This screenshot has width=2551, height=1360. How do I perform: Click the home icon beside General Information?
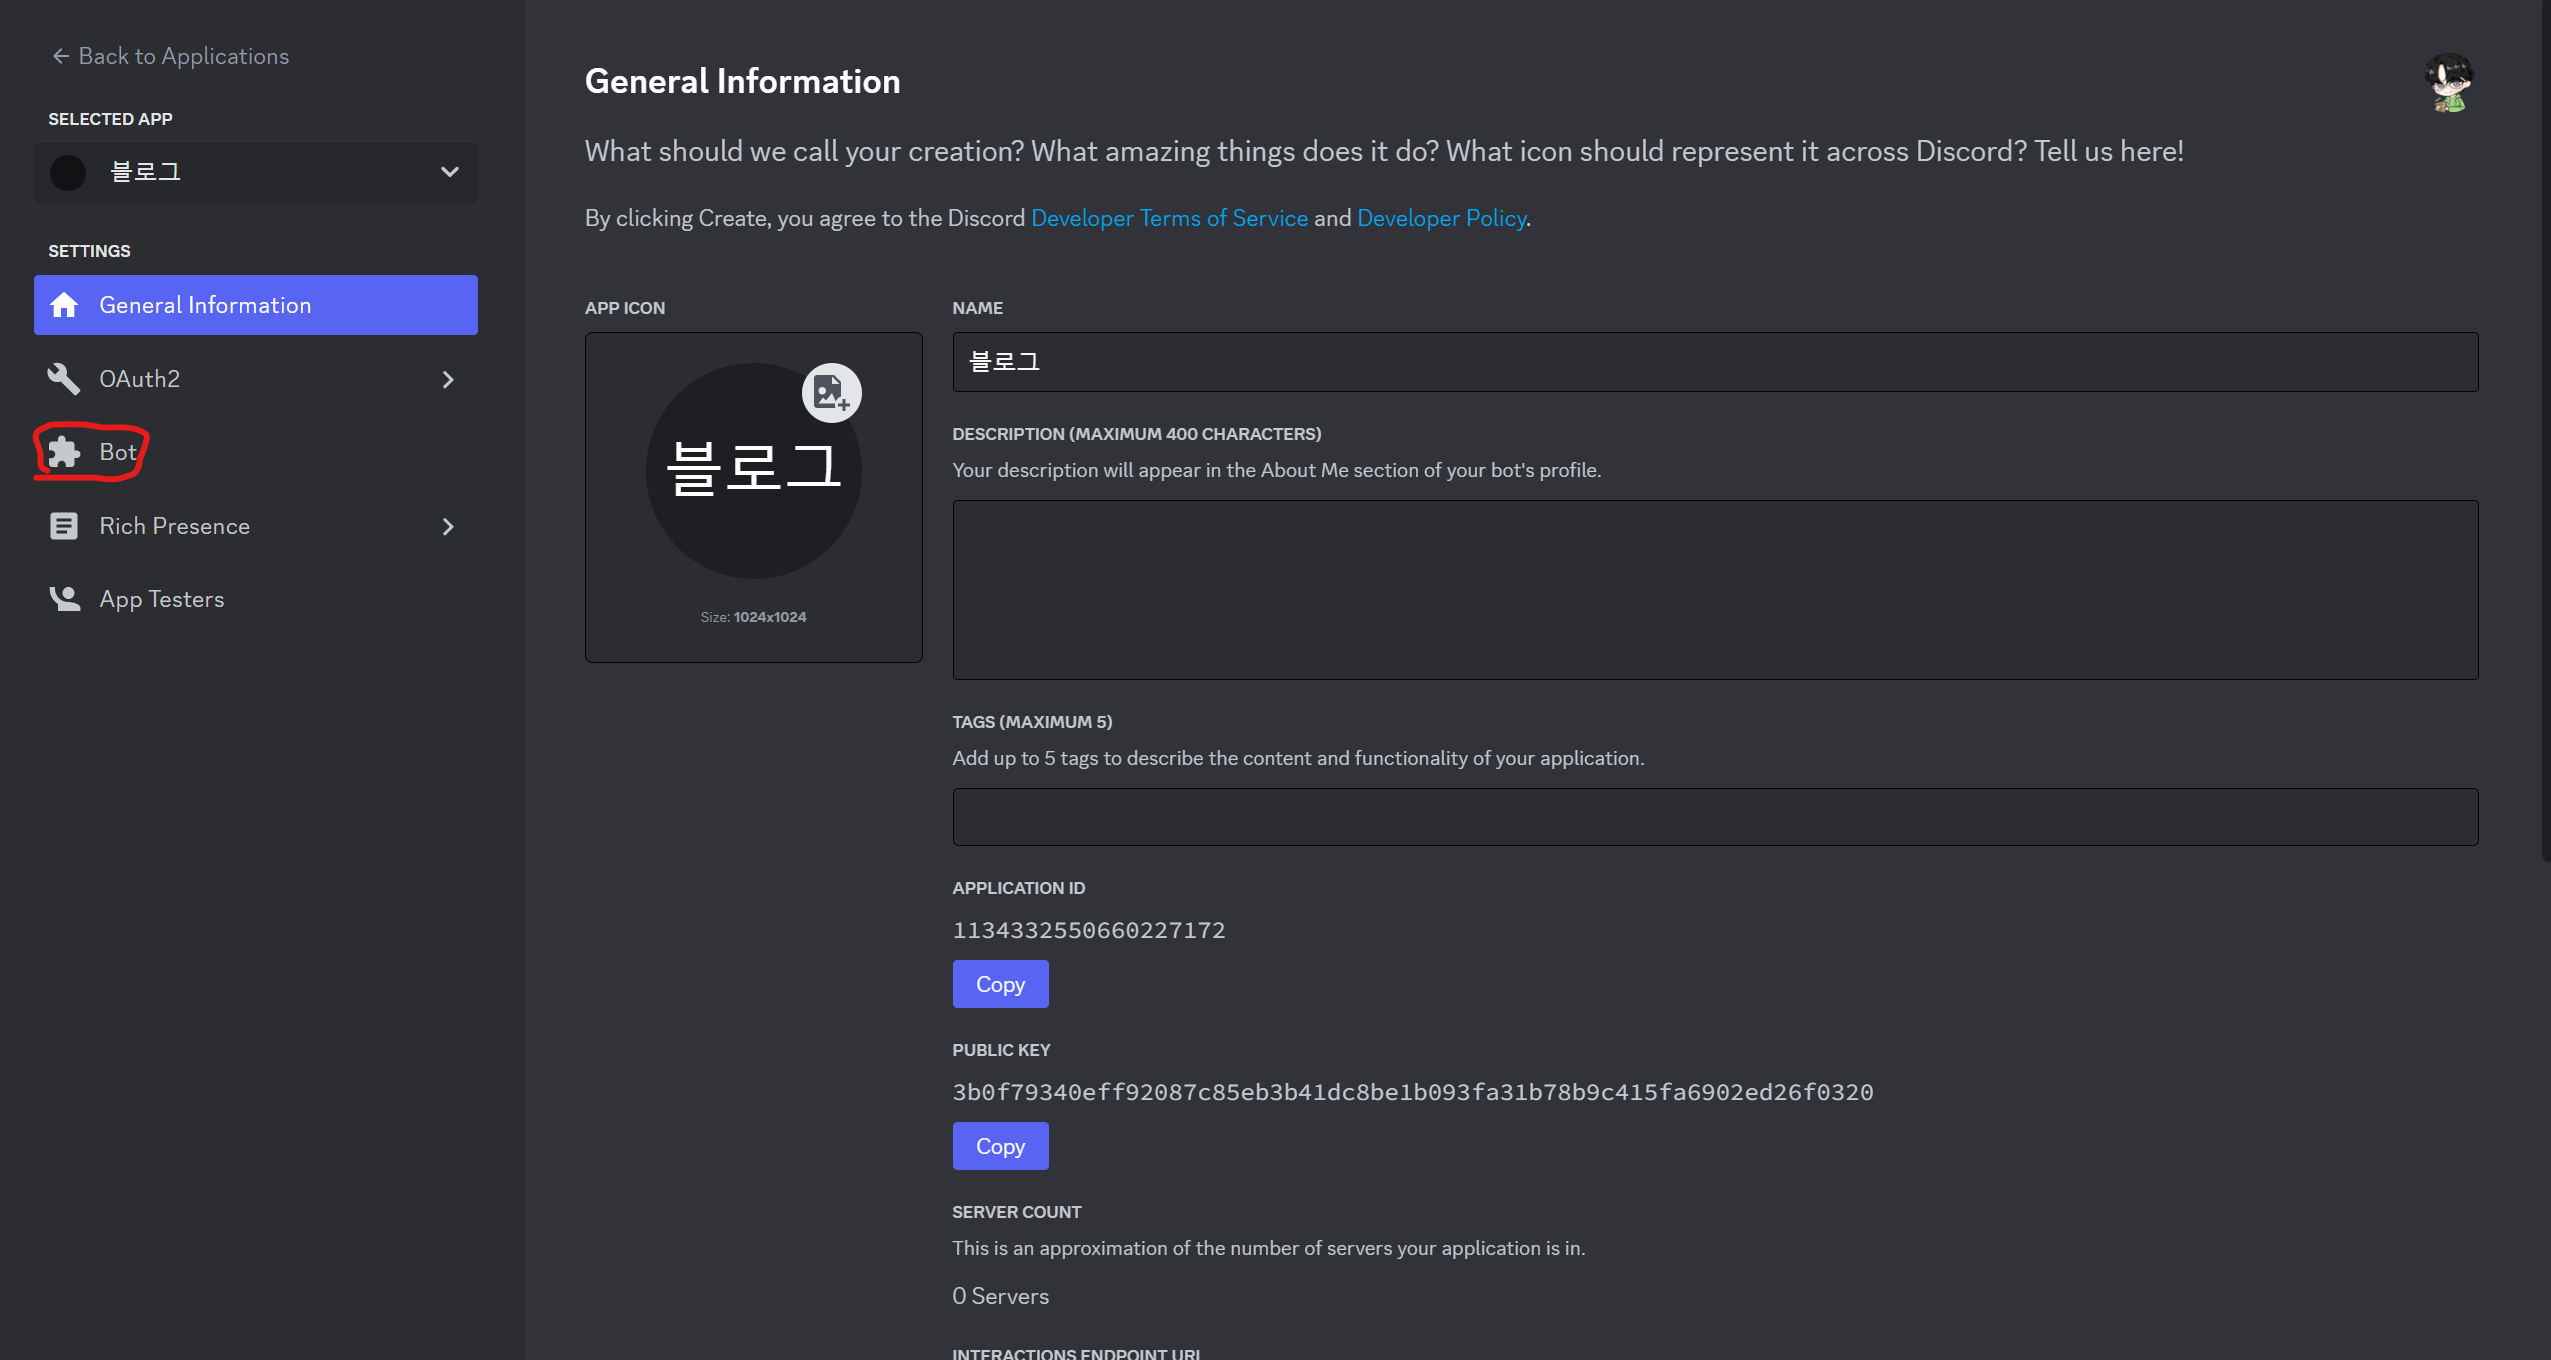pyautogui.click(x=64, y=305)
